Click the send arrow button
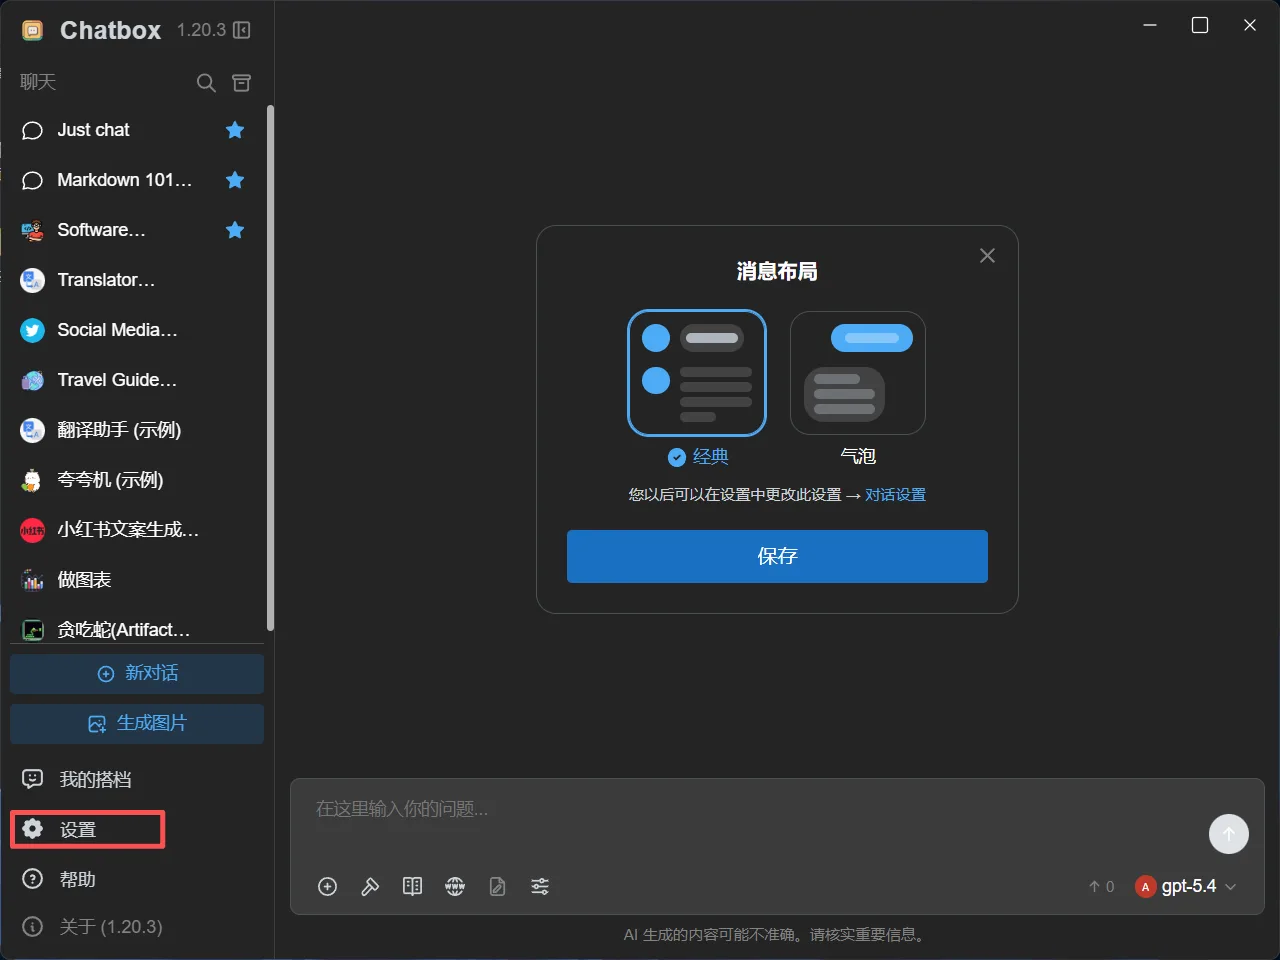Viewport: 1280px width, 960px height. point(1228,833)
